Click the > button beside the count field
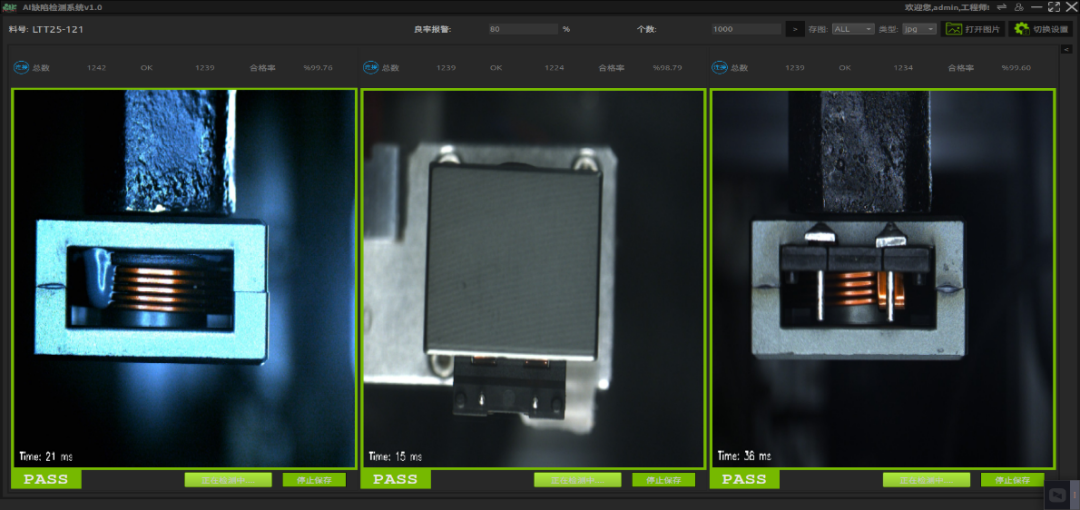Screen dimensions: 1080x510 [795, 29]
